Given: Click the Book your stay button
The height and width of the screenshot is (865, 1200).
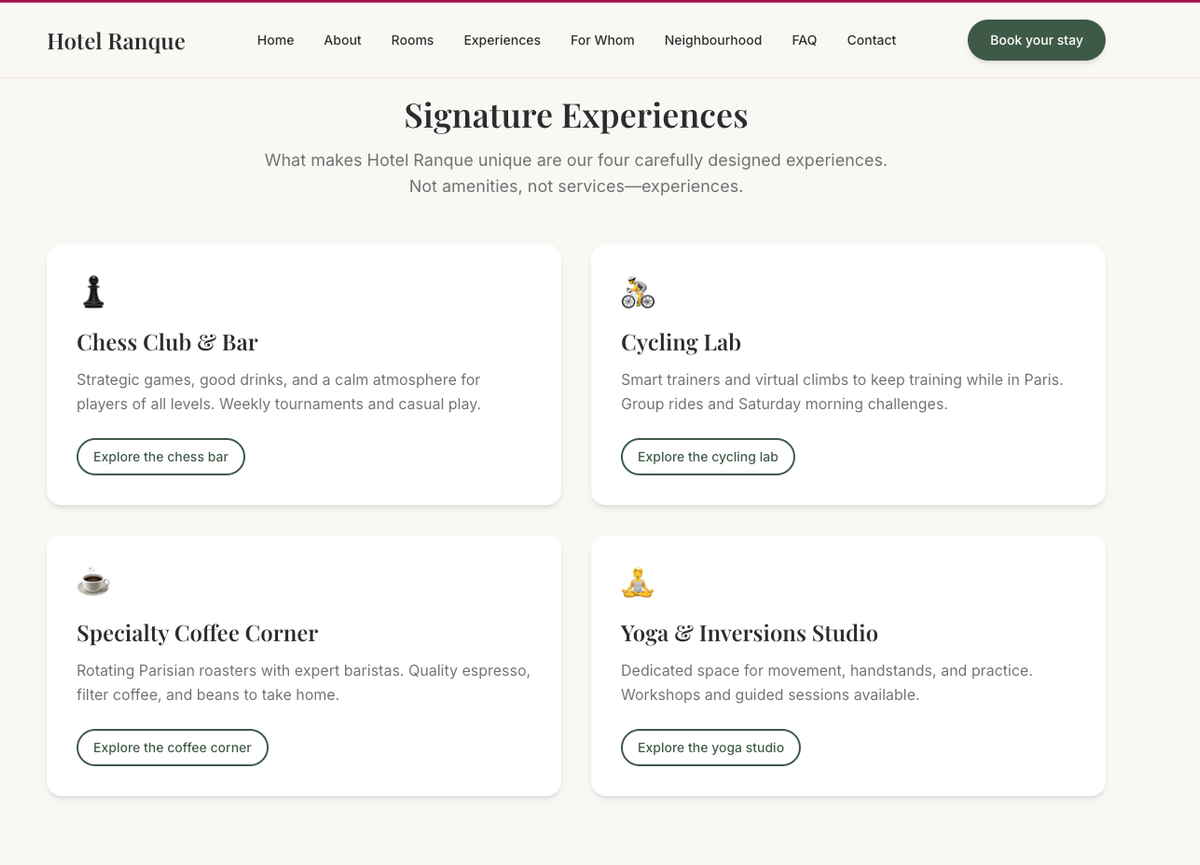Looking at the screenshot, I should [x=1036, y=40].
